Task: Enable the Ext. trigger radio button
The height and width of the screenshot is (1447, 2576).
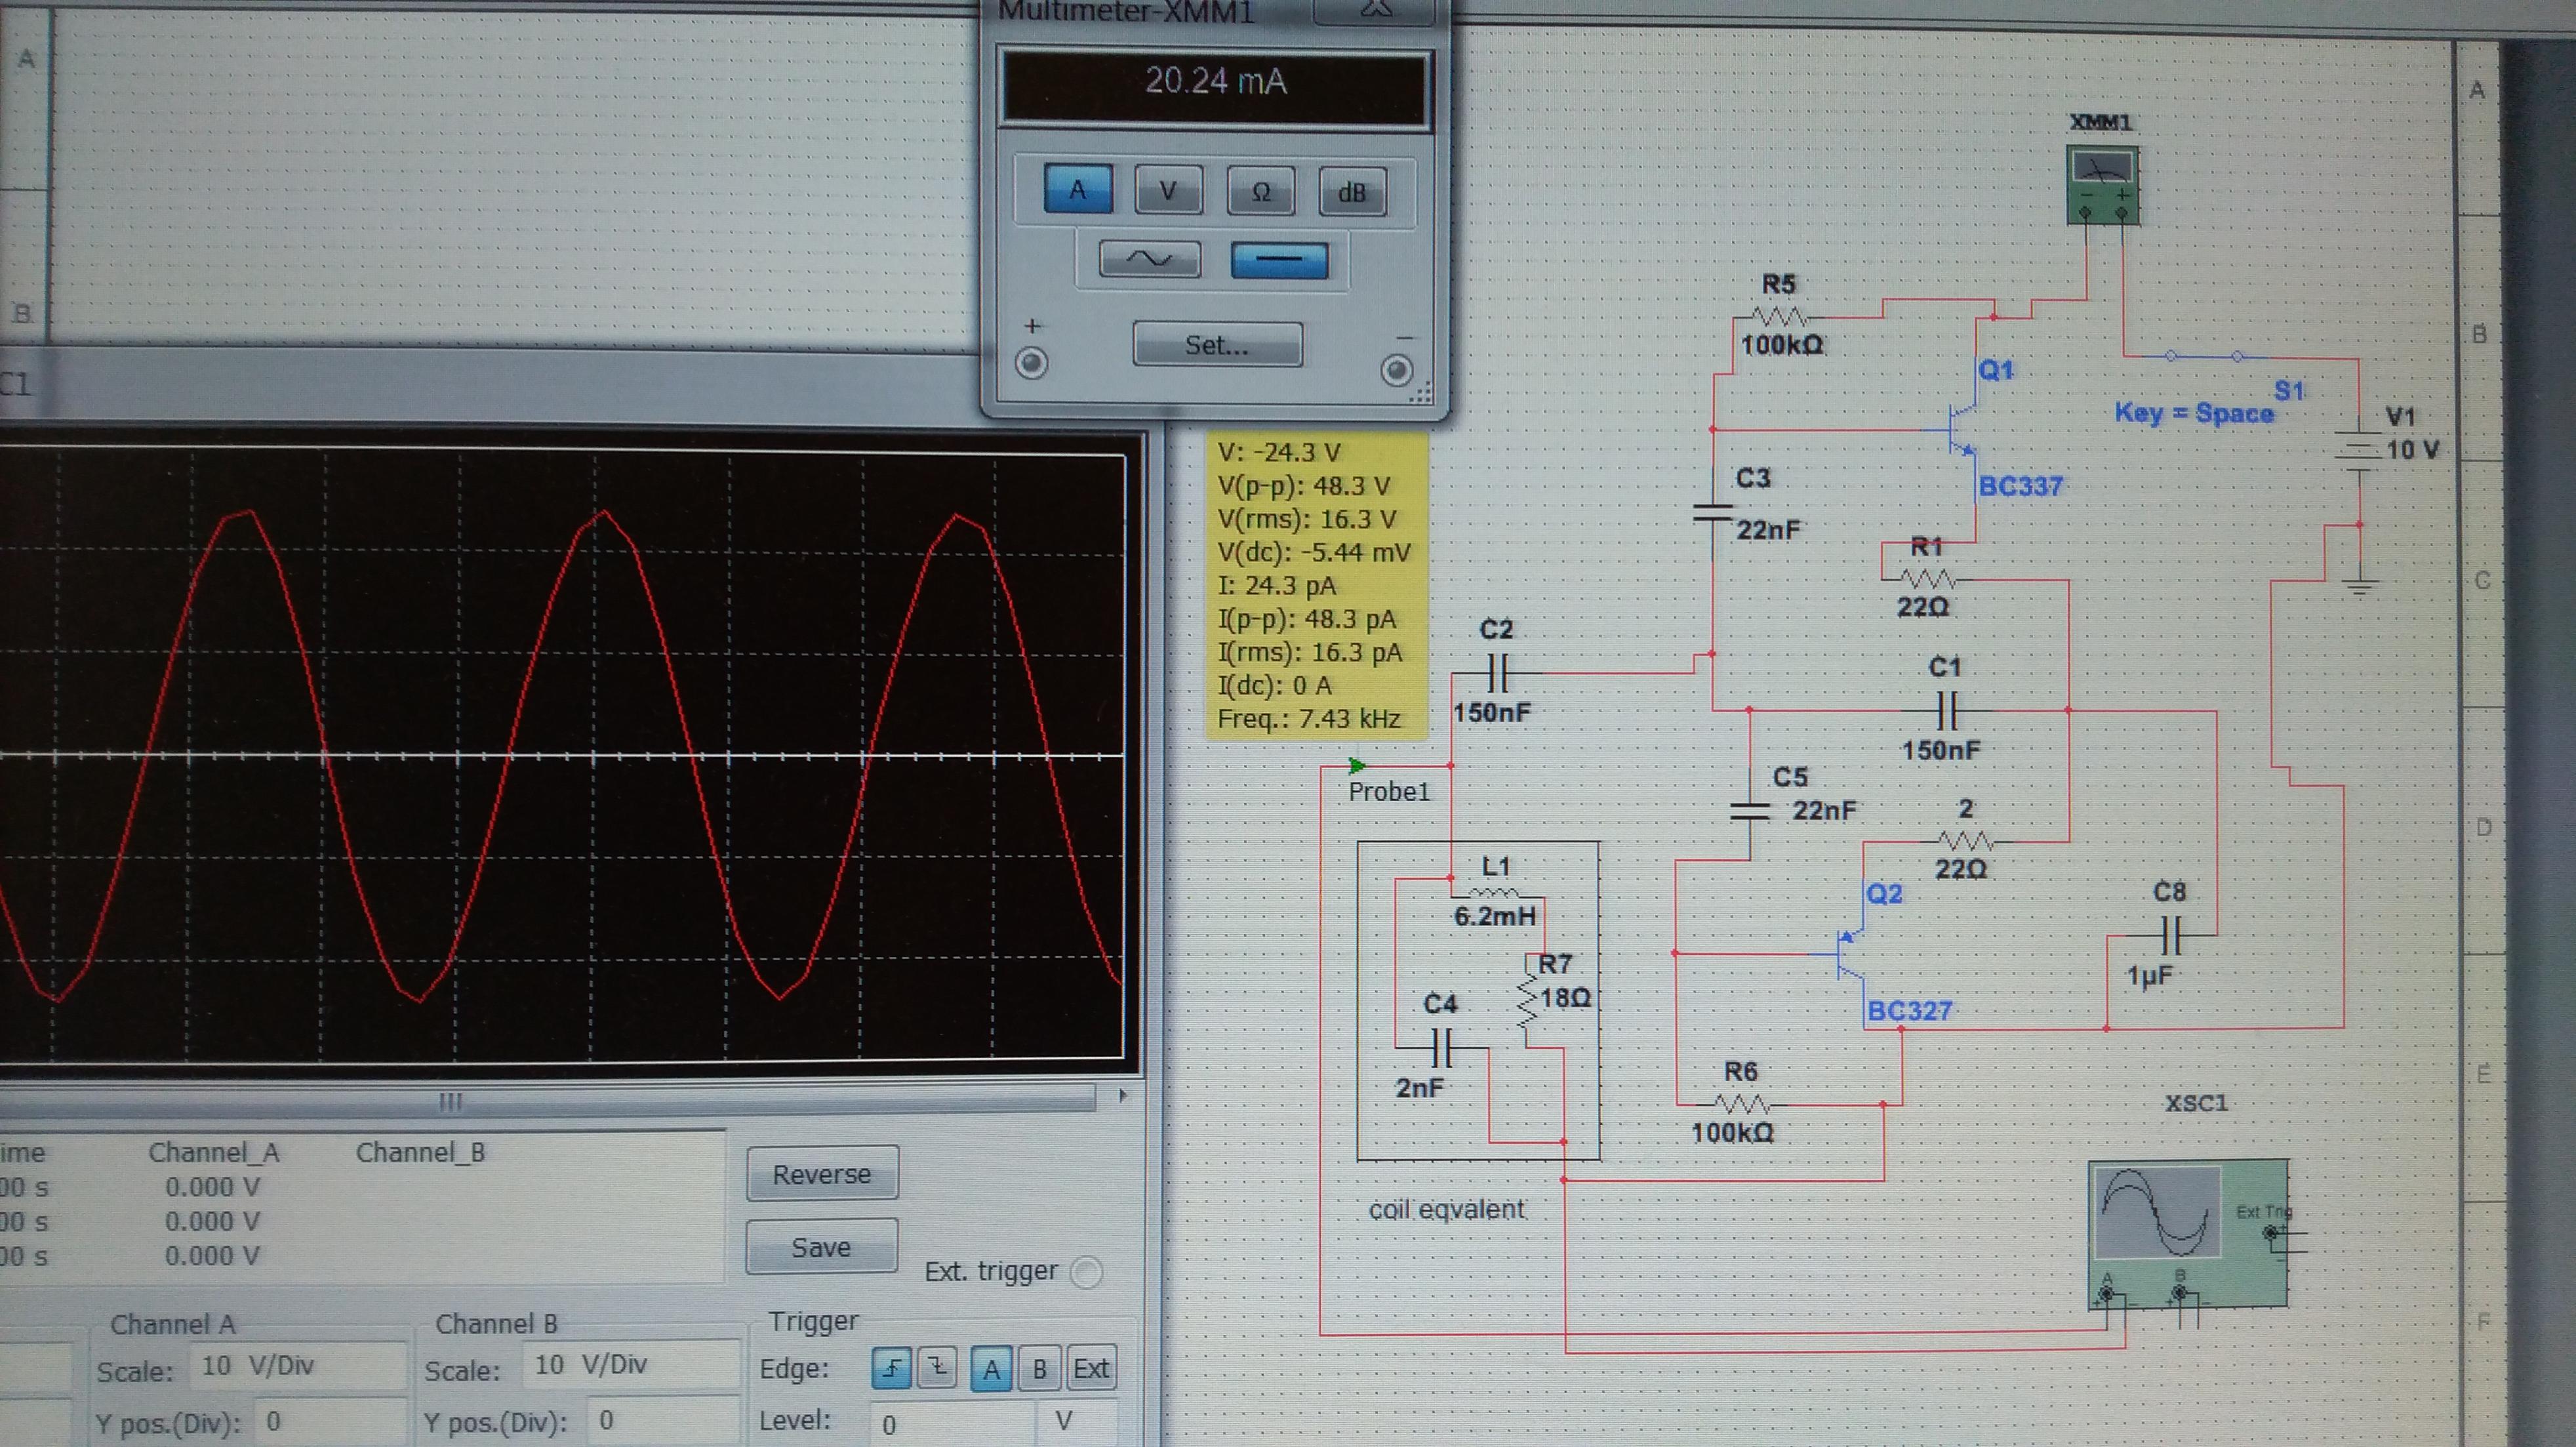Action: tap(1086, 1272)
